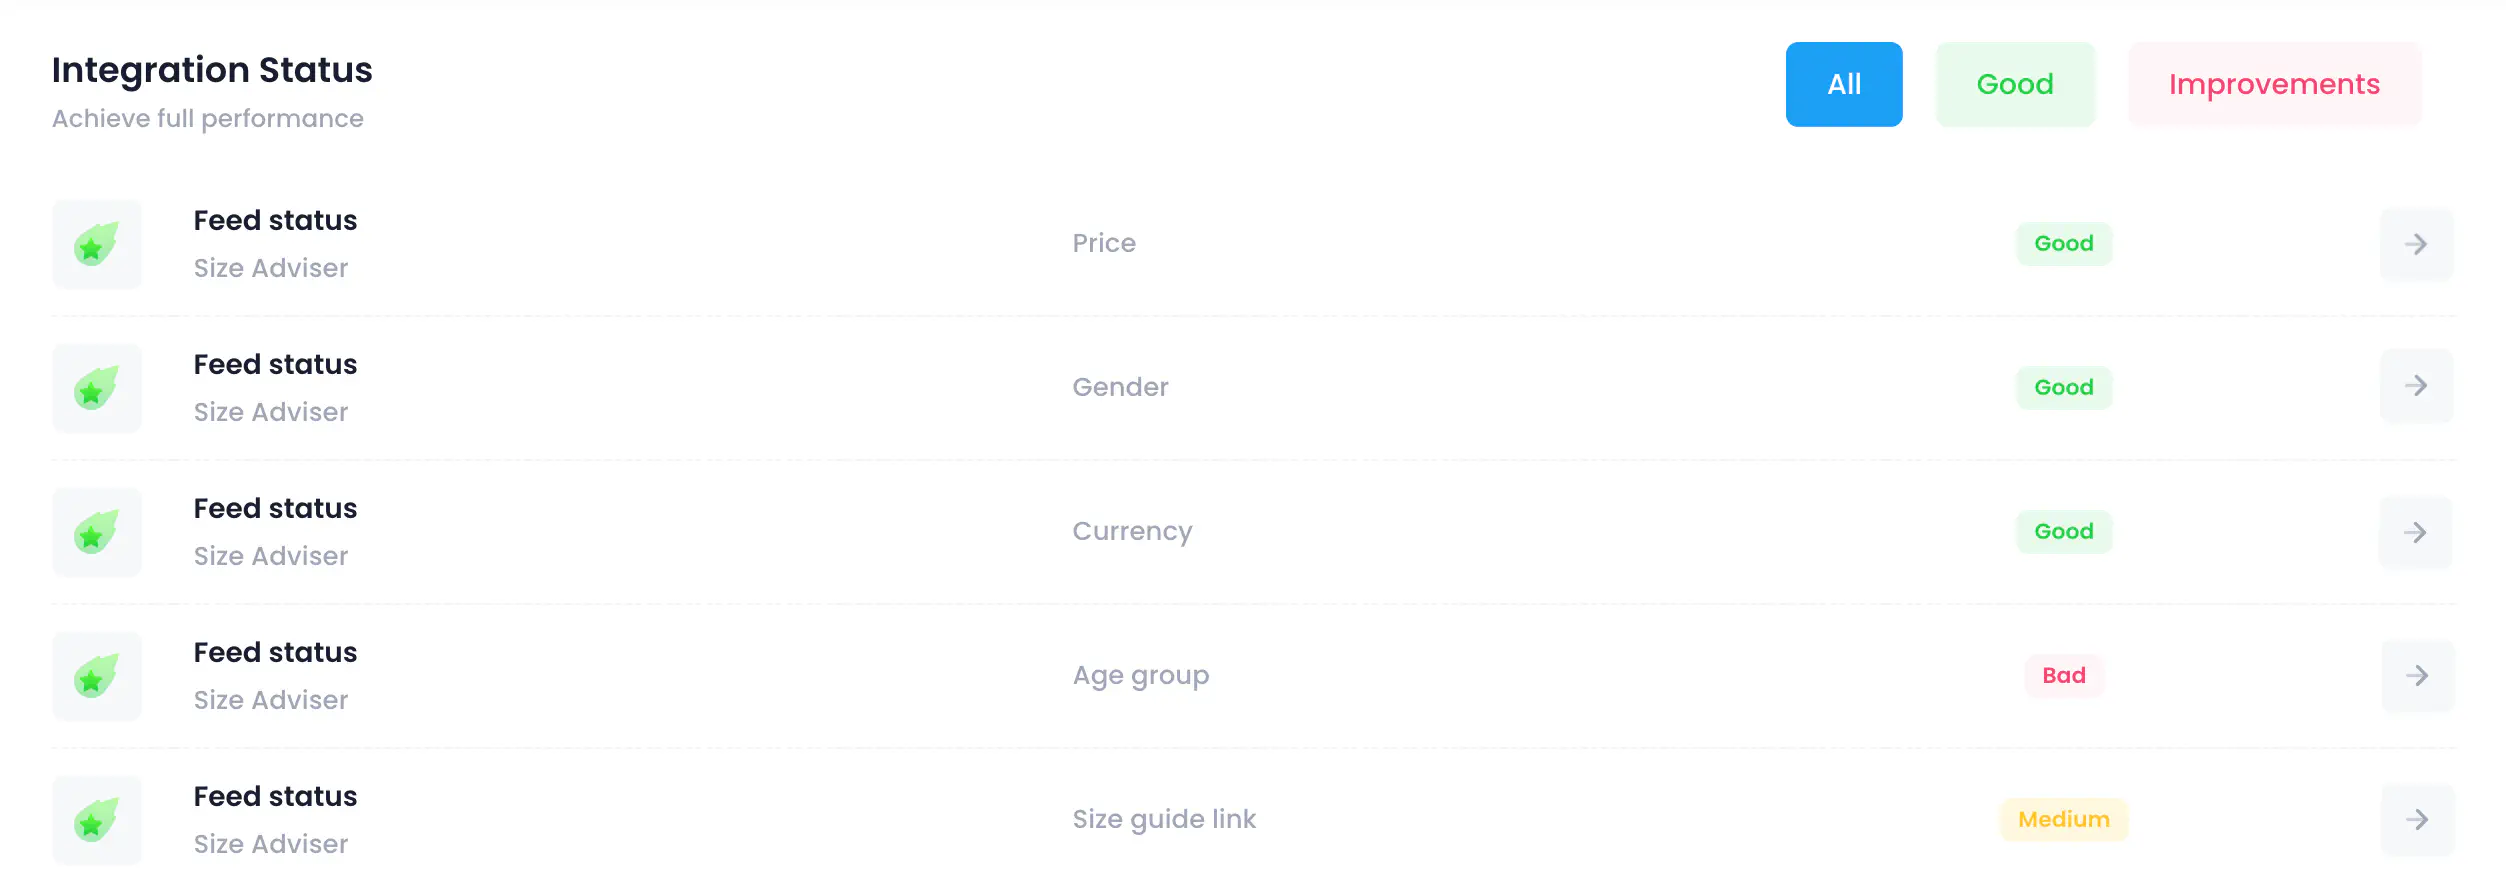Click the star icon for Size guide link
Image resolution: width=2506 pixels, height=882 pixels.
click(96, 820)
